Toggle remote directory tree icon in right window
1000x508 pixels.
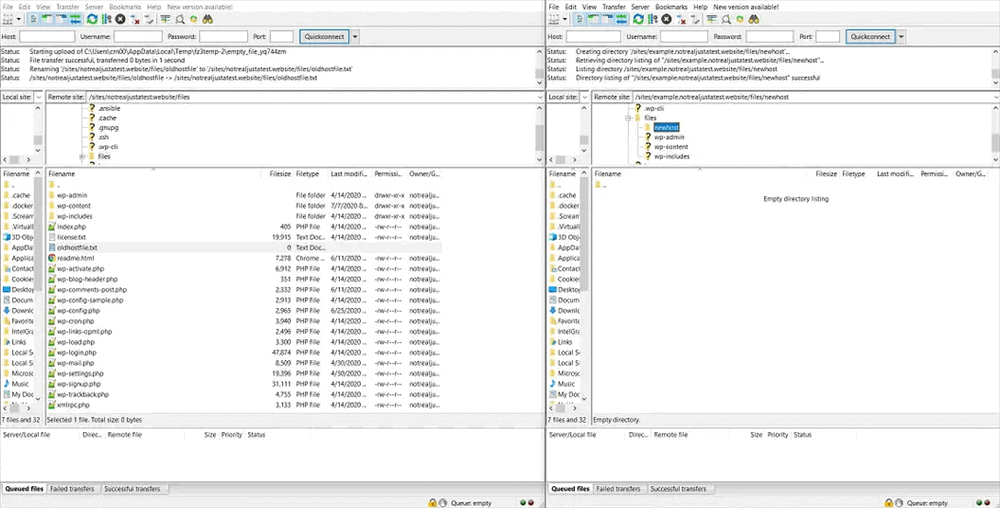pos(608,19)
